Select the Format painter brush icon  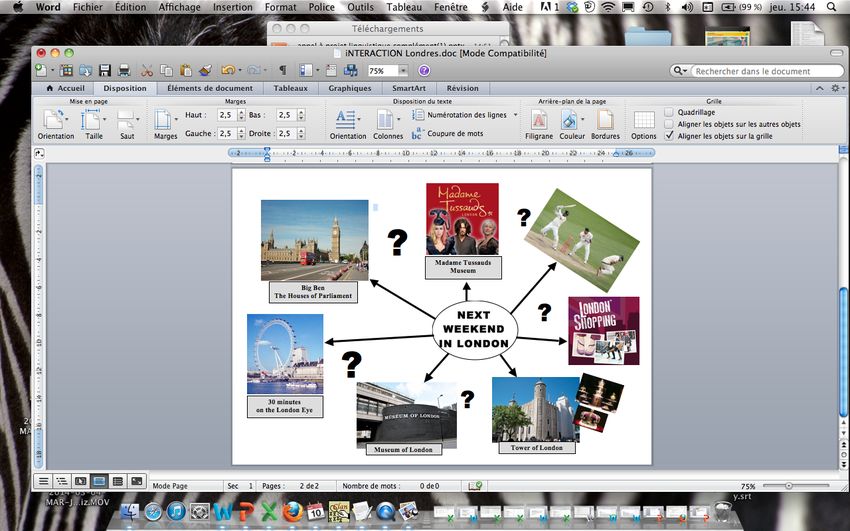tap(205, 70)
